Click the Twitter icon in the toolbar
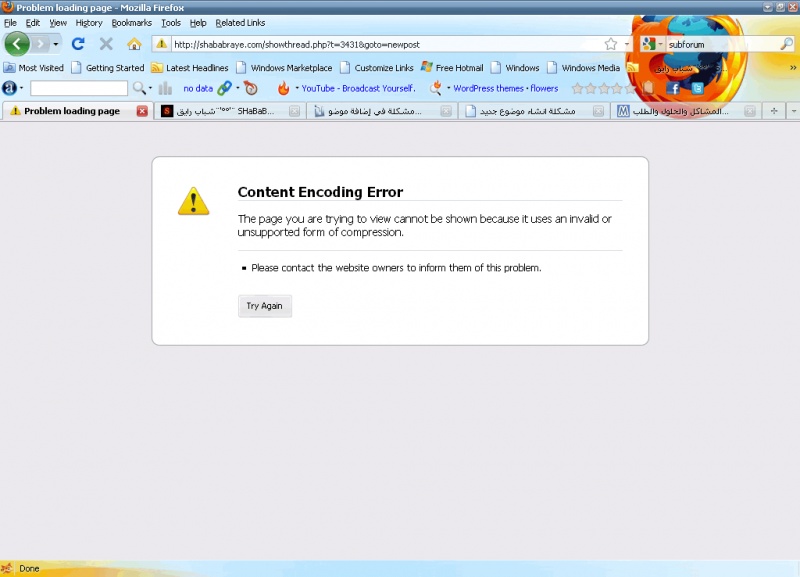 click(x=698, y=88)
